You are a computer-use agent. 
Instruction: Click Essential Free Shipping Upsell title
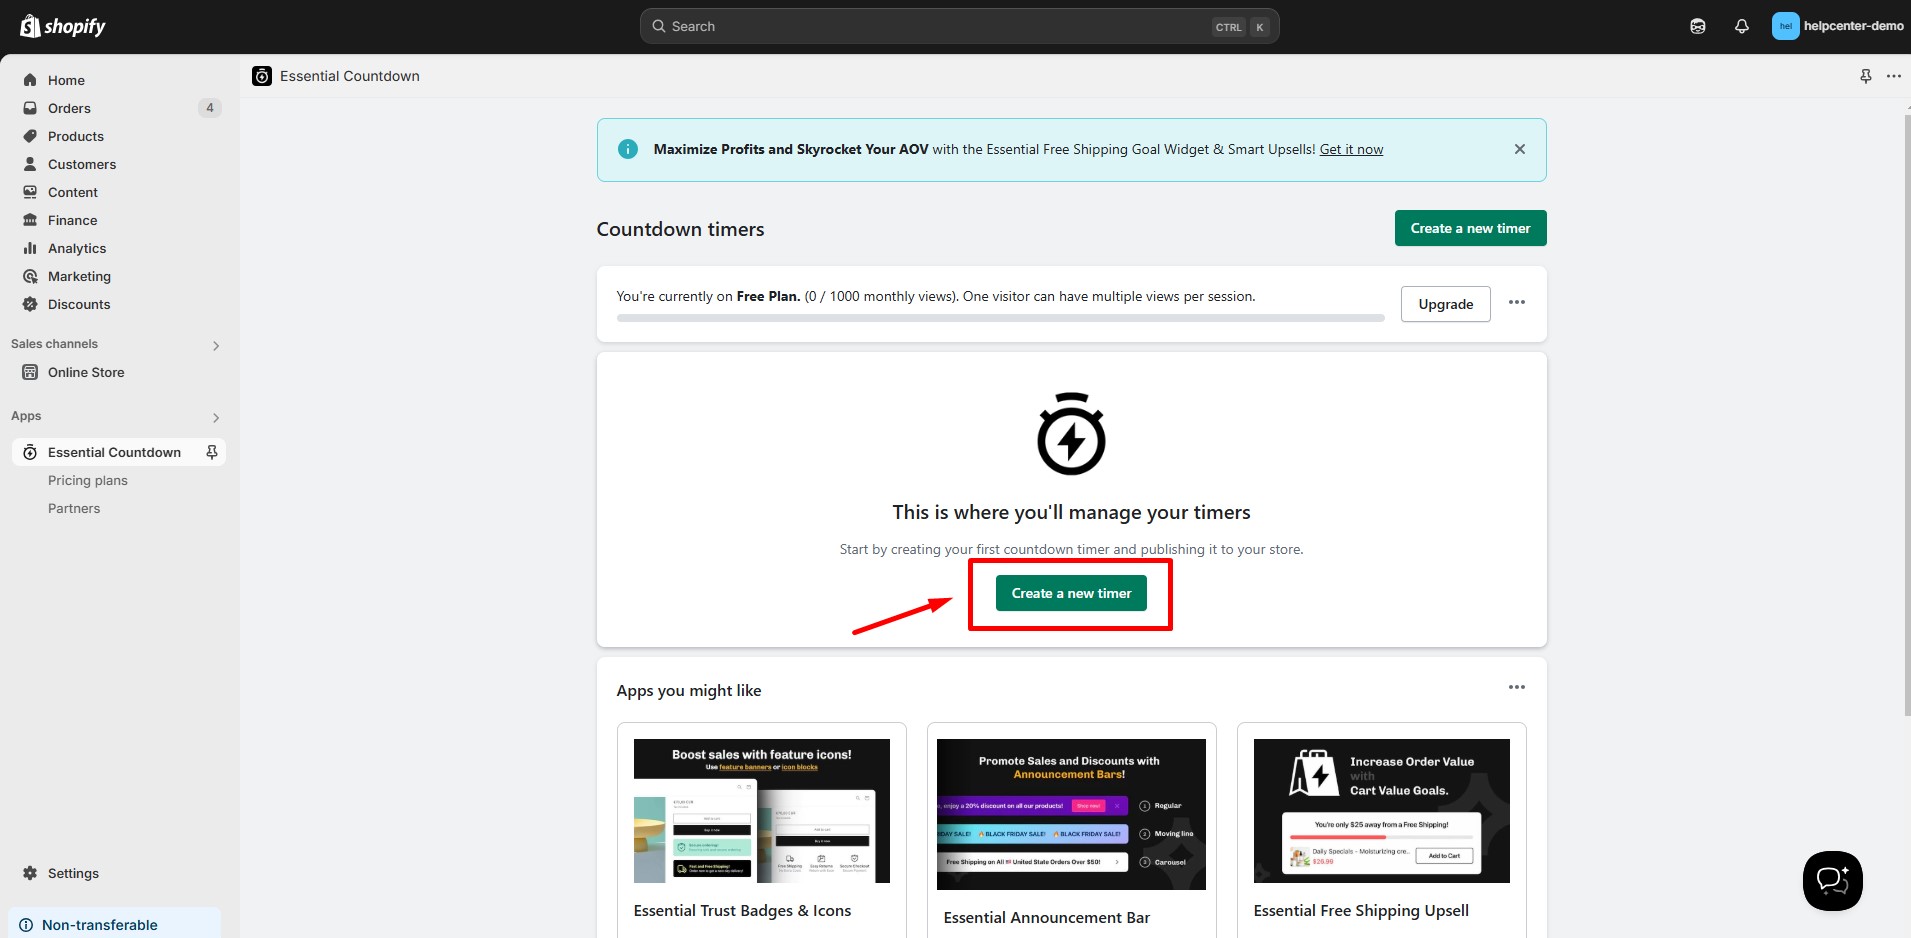(1361, 911)
